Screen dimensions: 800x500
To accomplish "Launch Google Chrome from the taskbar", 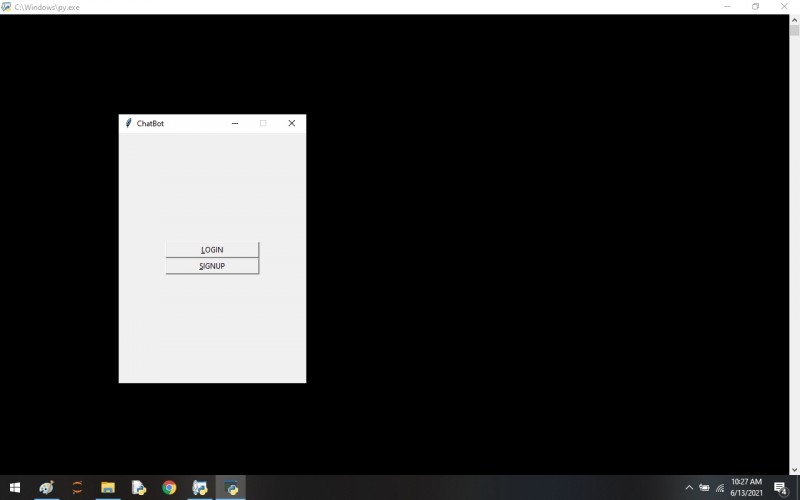I will (169, 488).
